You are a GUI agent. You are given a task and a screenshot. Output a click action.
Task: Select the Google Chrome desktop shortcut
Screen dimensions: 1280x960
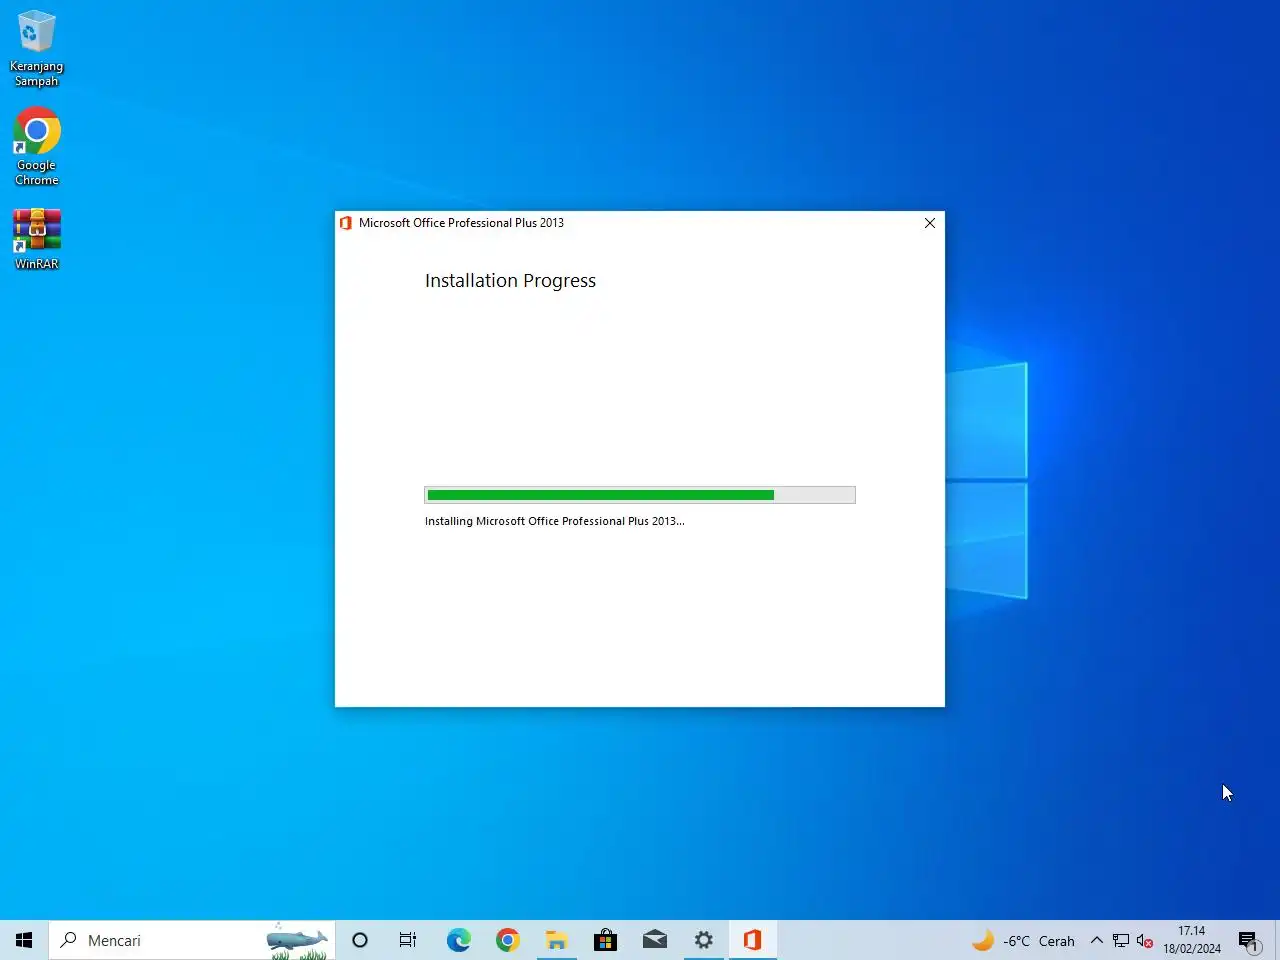36,147
